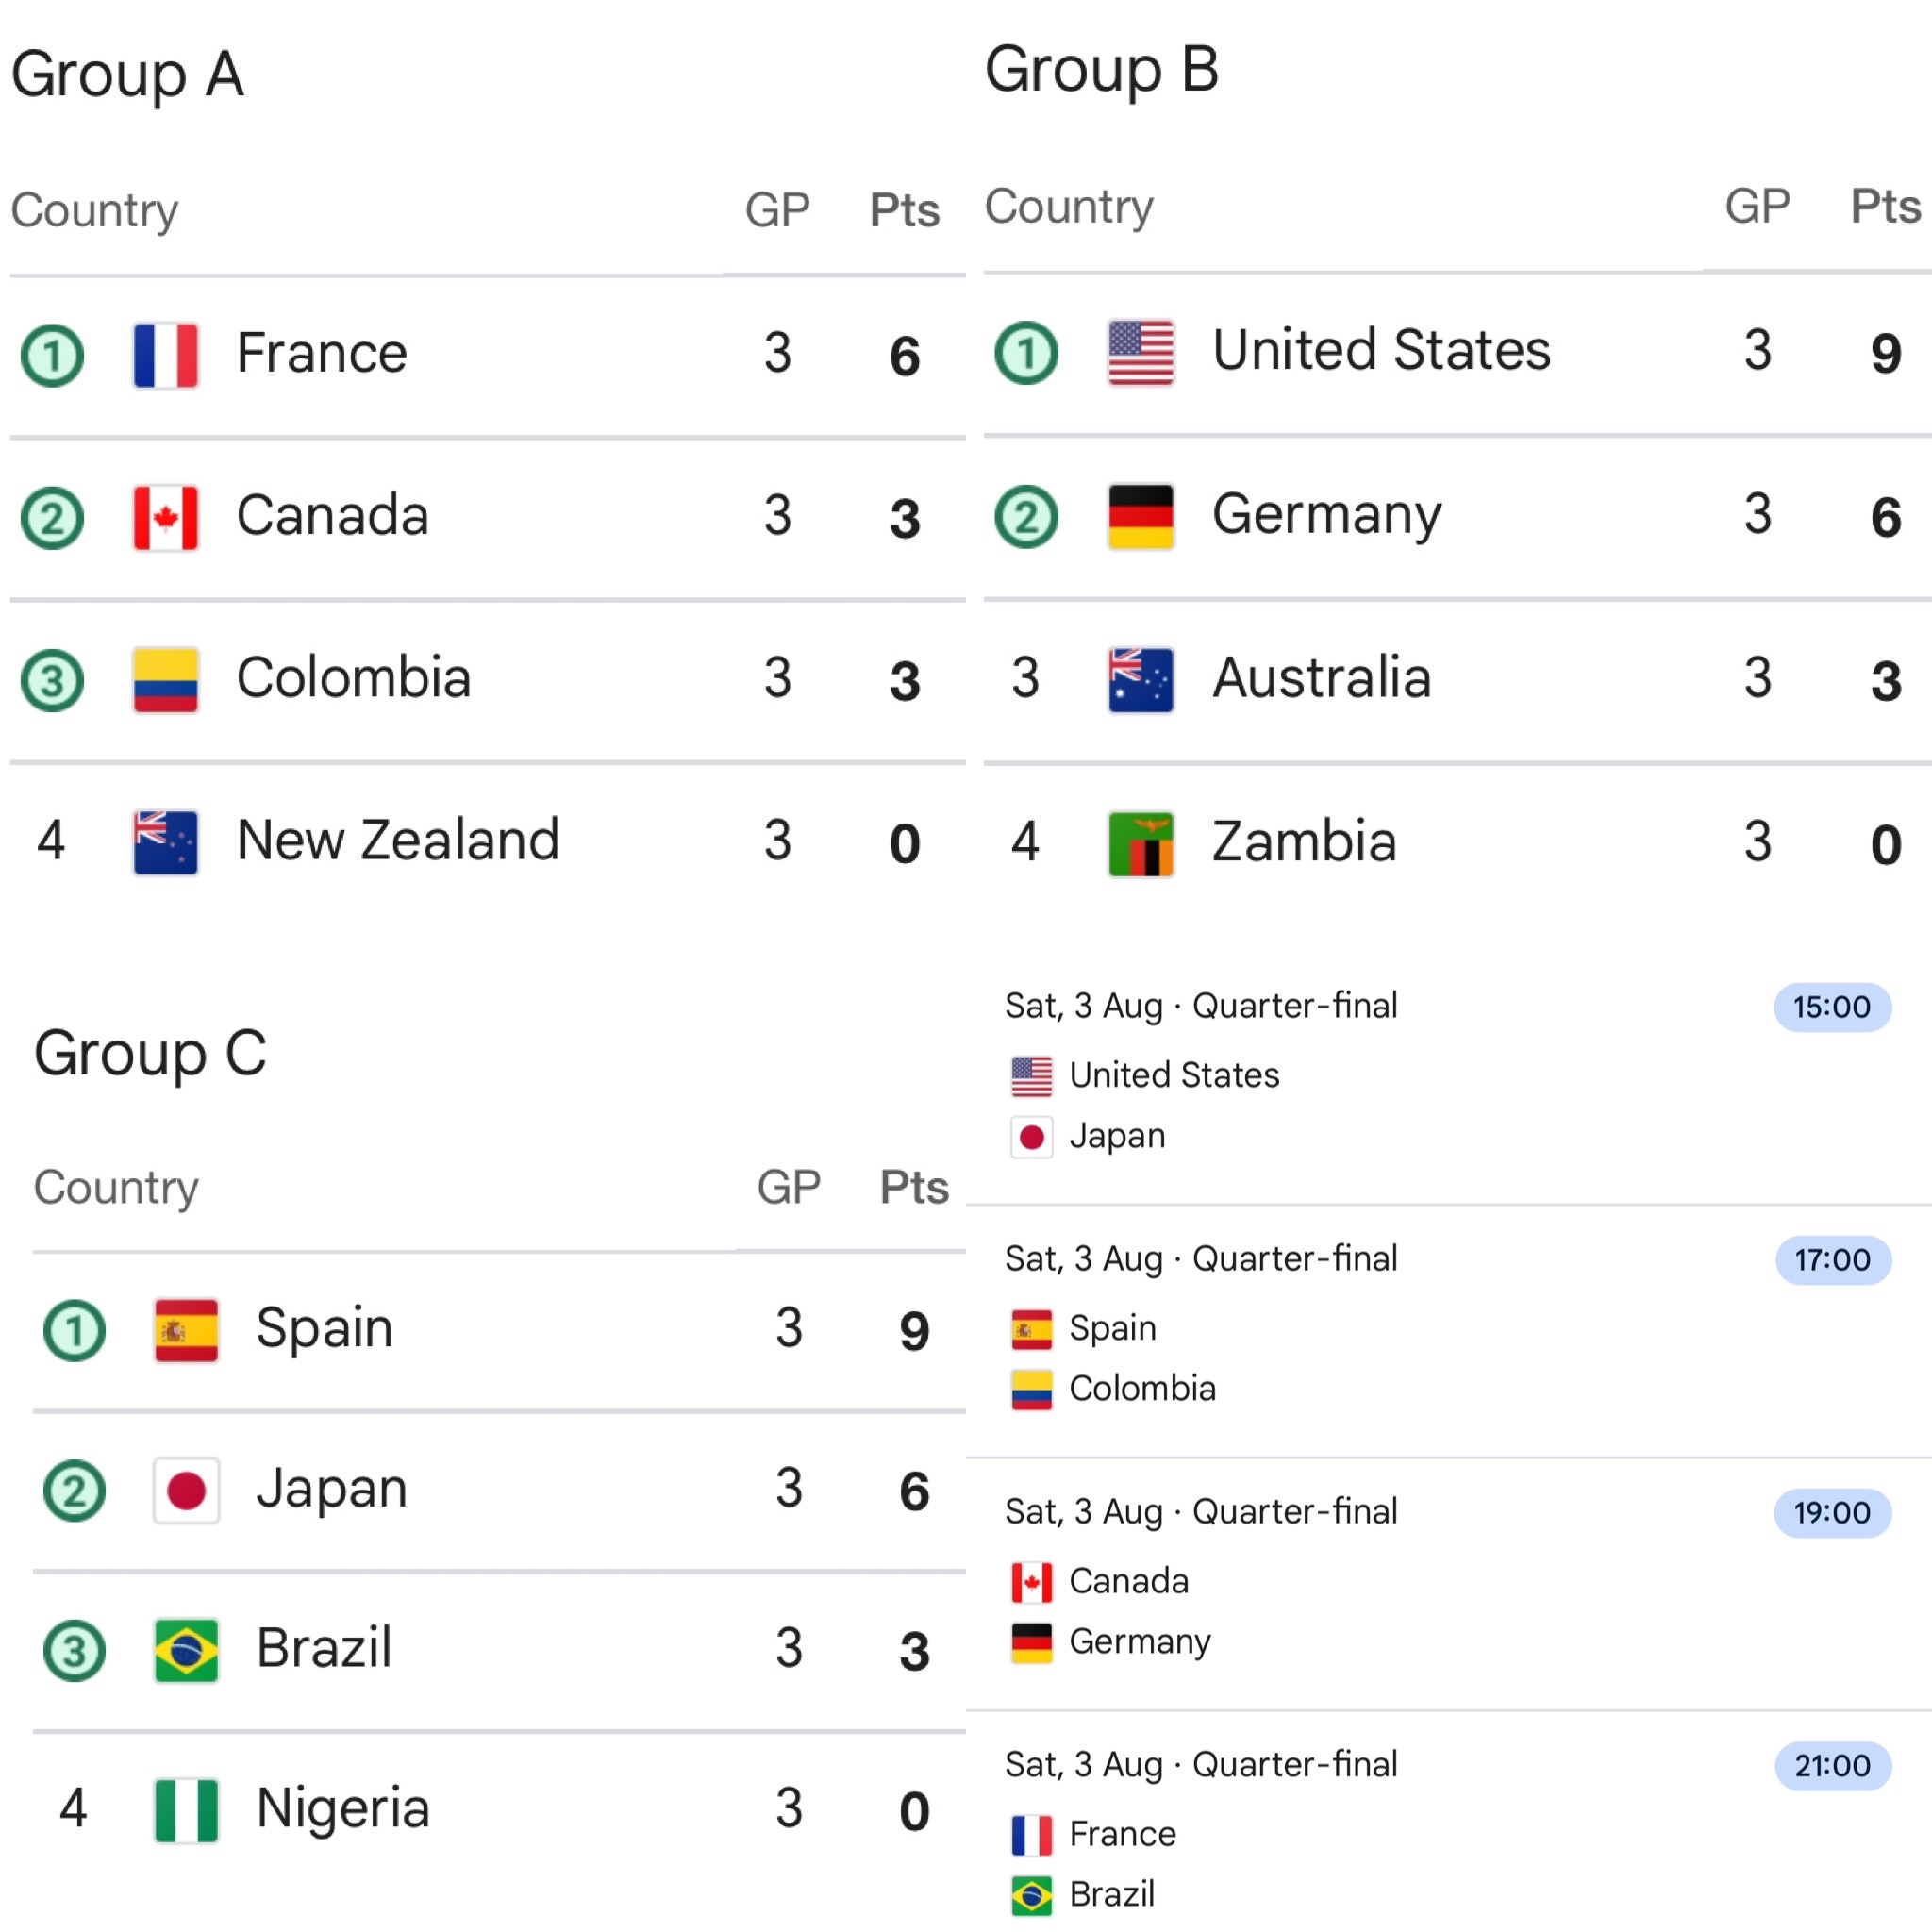Image resolution: width=1932 pixels, height=1932 pixels.
Task: Click the green rank 1 badge beside Spain
Action: click(74, 1330)
